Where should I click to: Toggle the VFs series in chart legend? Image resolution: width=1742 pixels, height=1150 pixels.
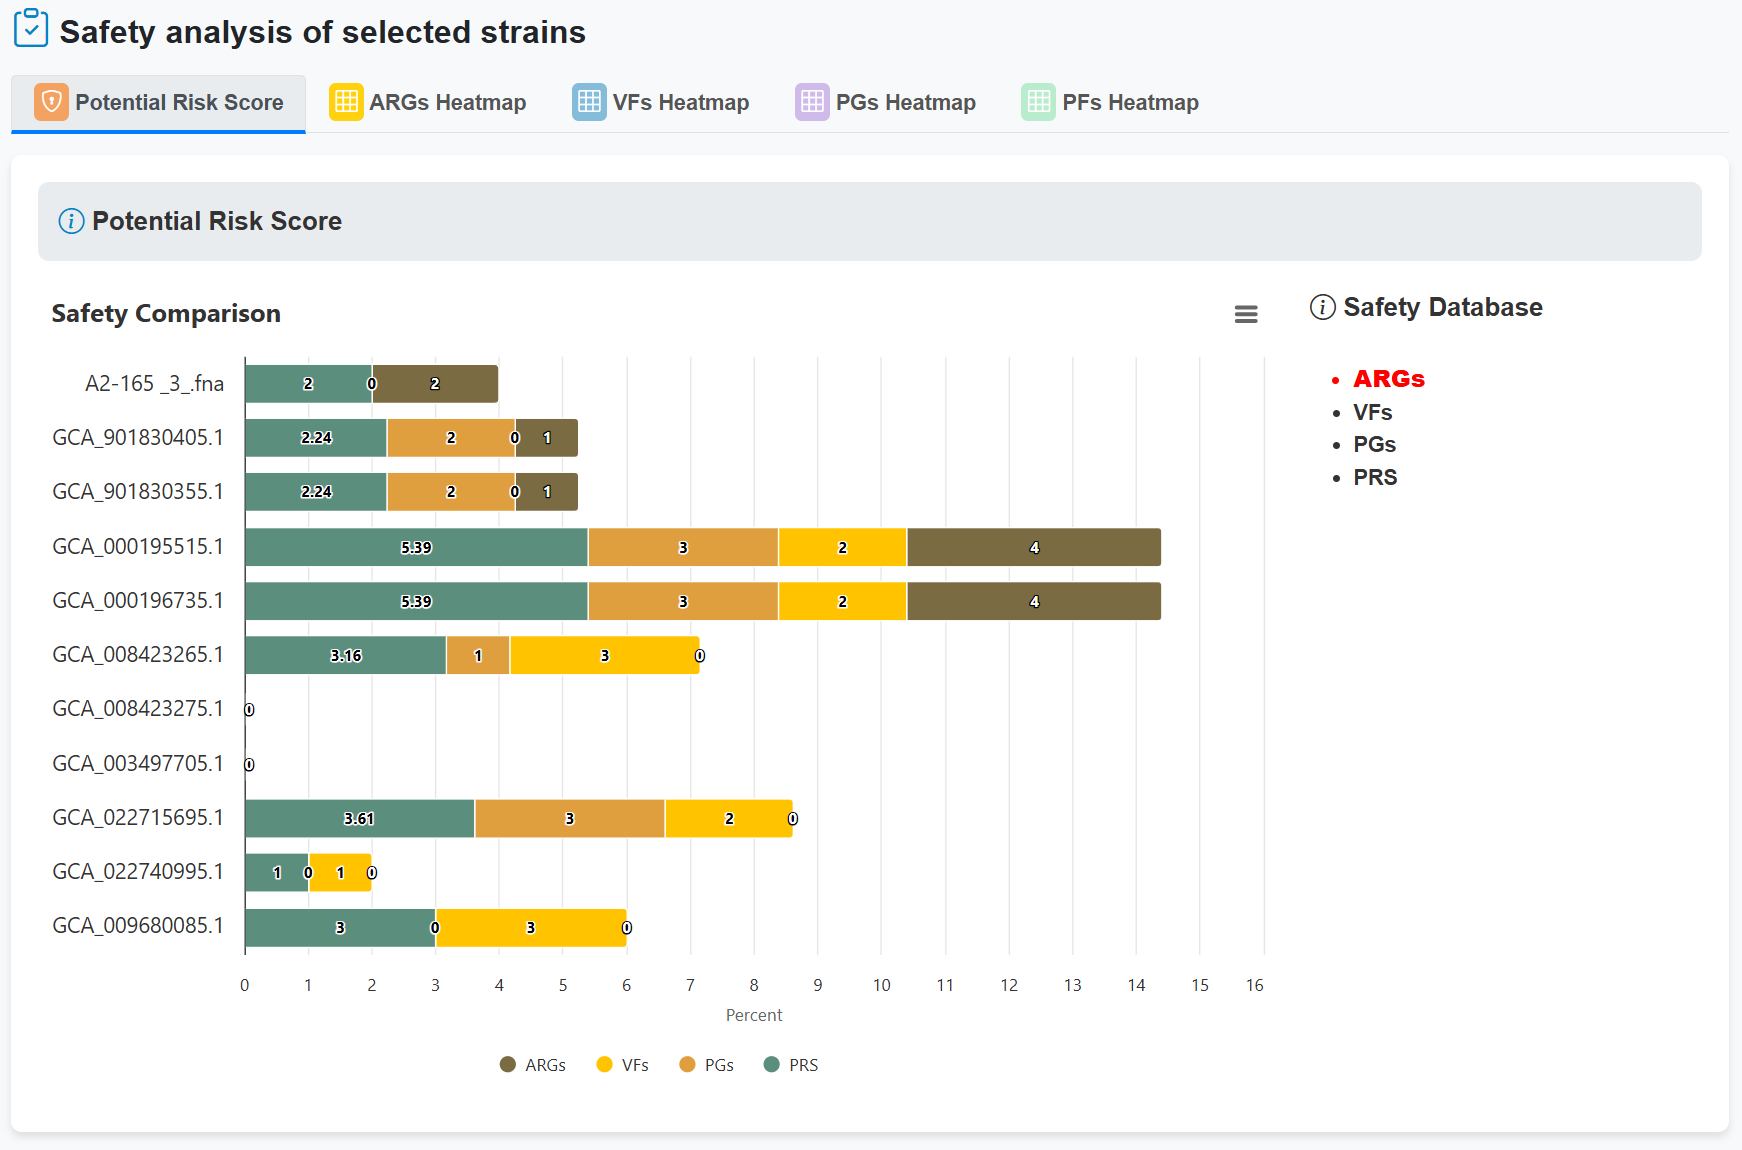623,1065
